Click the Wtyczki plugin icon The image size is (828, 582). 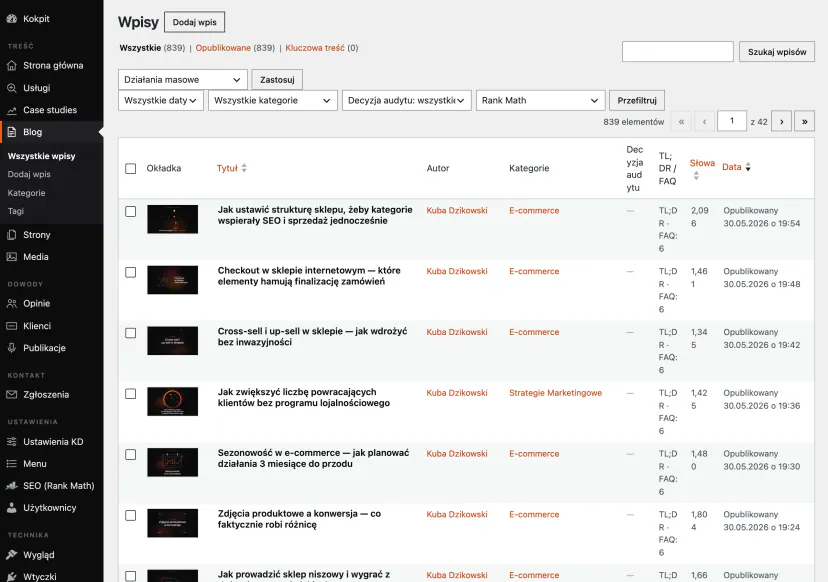(x=12, y=577)
